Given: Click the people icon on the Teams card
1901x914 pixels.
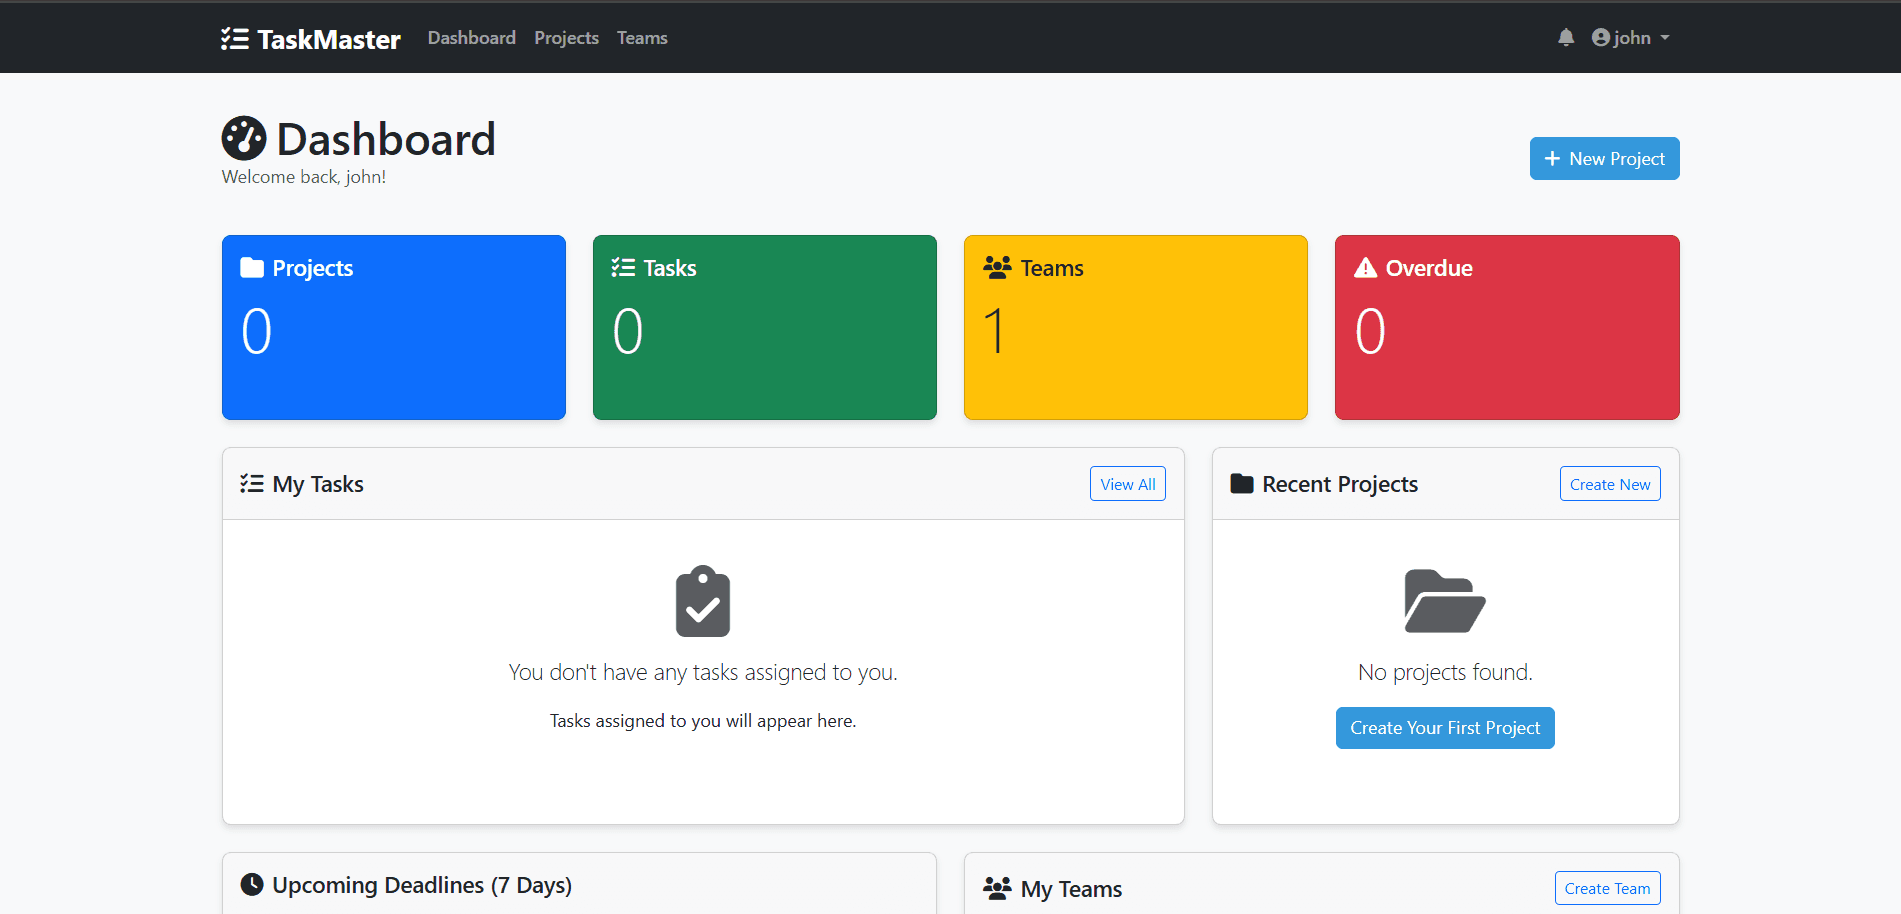Looking at the screenshot, I should 996,267.
